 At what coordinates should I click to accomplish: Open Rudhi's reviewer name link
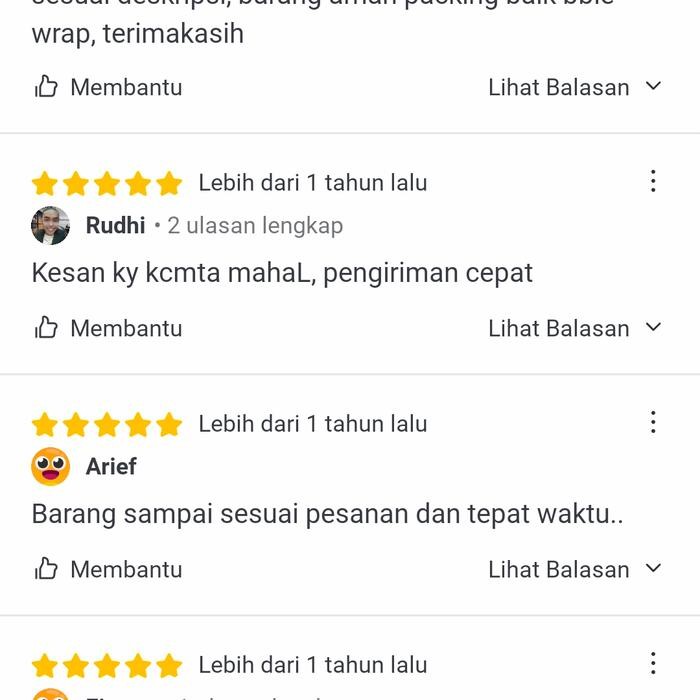pos(115,225)
